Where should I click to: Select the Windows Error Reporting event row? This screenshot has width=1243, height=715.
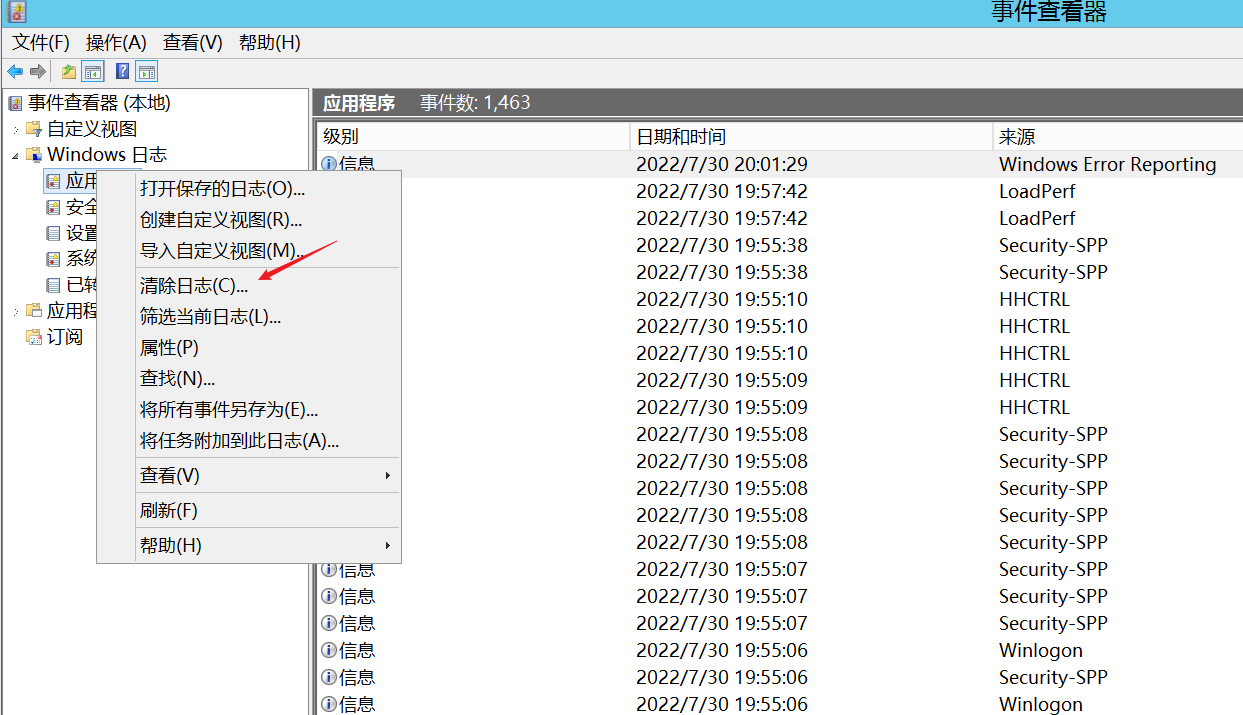click(1107, 164)
